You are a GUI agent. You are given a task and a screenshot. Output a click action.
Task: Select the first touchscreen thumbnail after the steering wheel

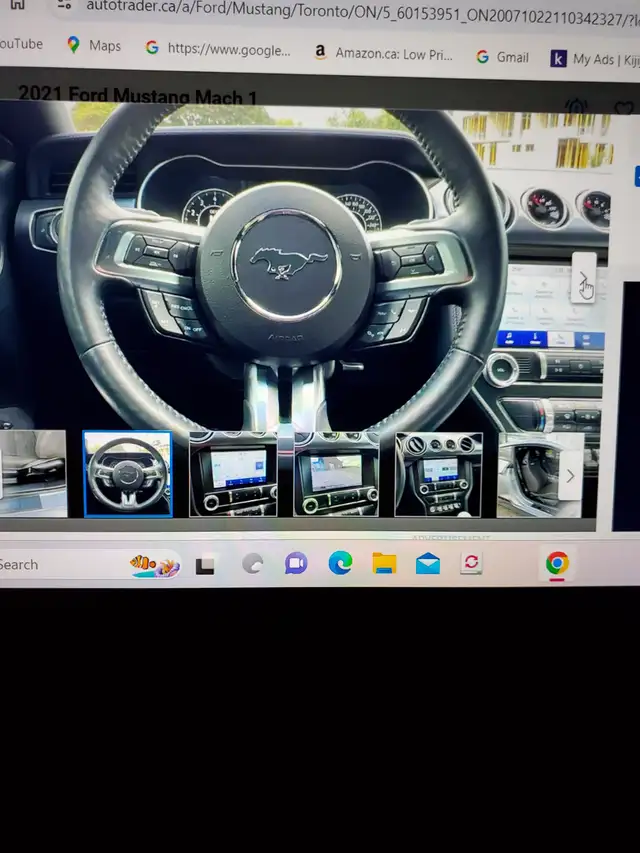click(x=233, y=473)
